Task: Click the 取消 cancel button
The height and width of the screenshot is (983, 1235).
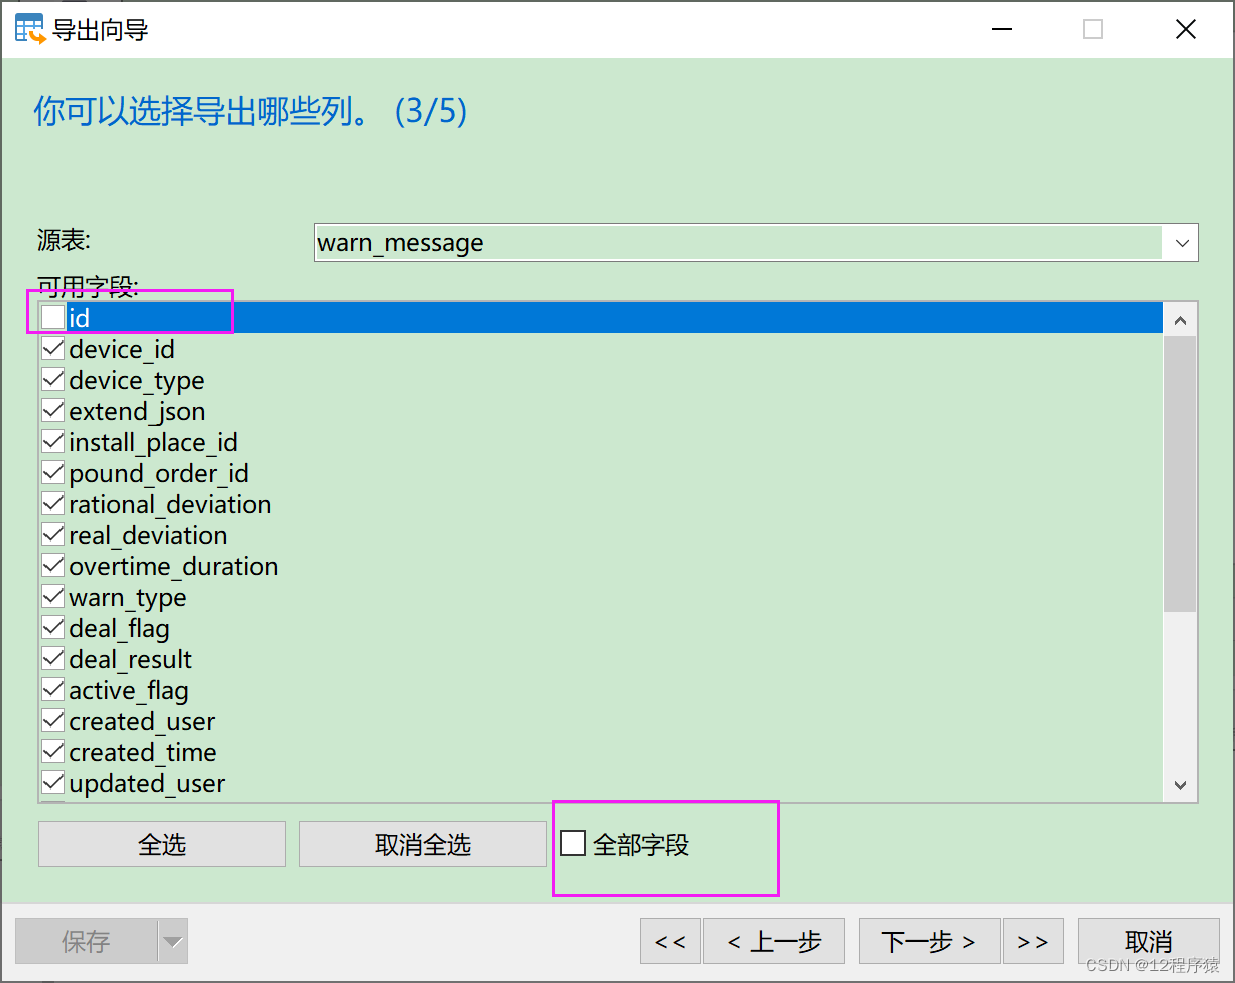Action: [1148, 940]
